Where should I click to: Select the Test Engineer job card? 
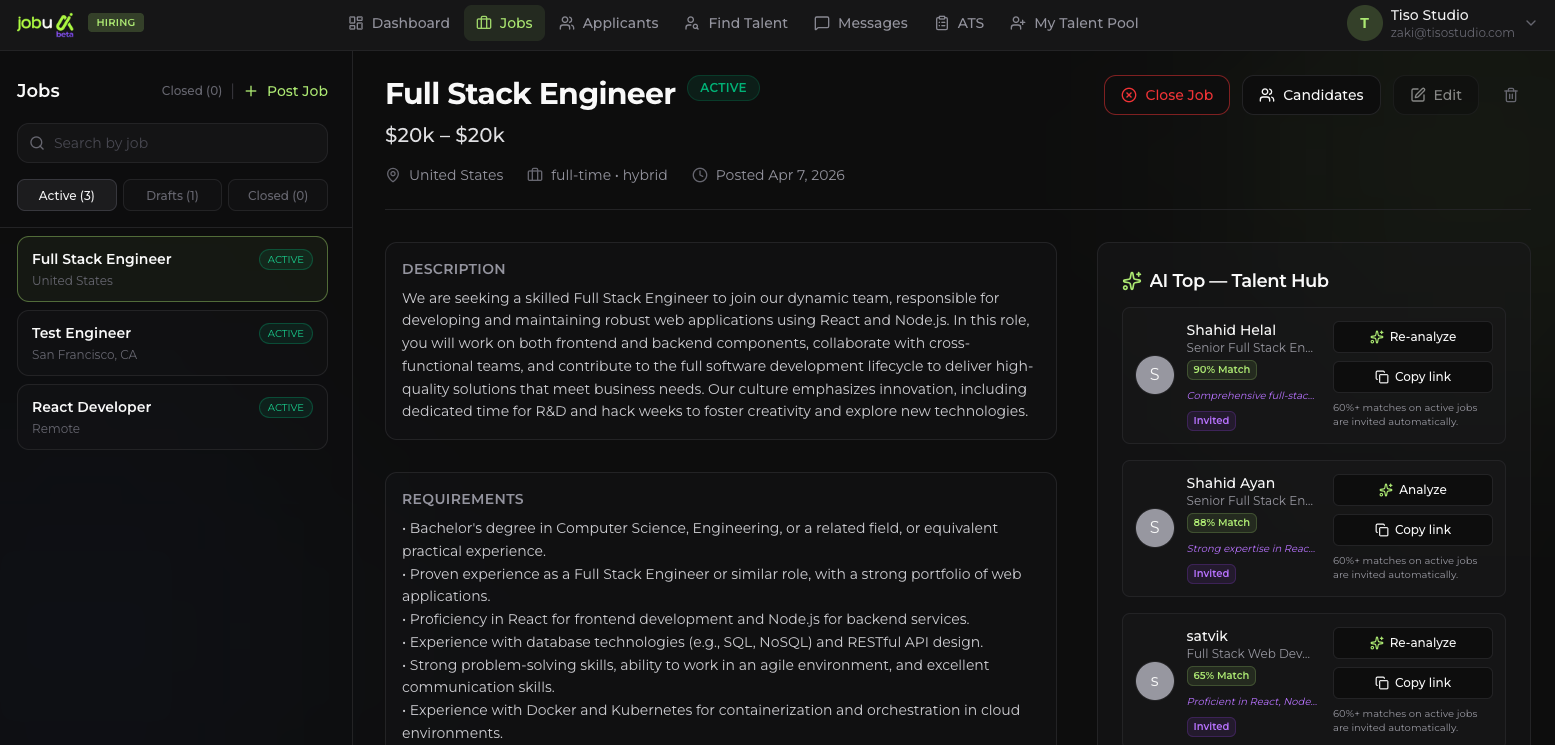(x=172, y=343)
